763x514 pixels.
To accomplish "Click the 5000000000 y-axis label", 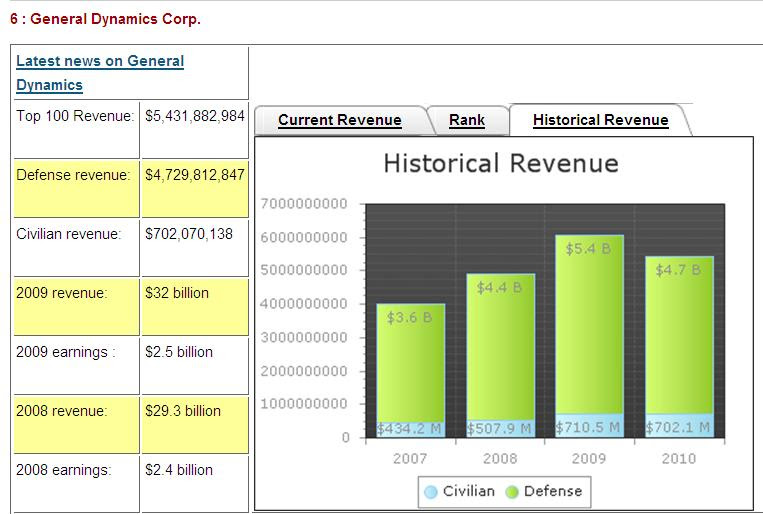I will 304,270.
